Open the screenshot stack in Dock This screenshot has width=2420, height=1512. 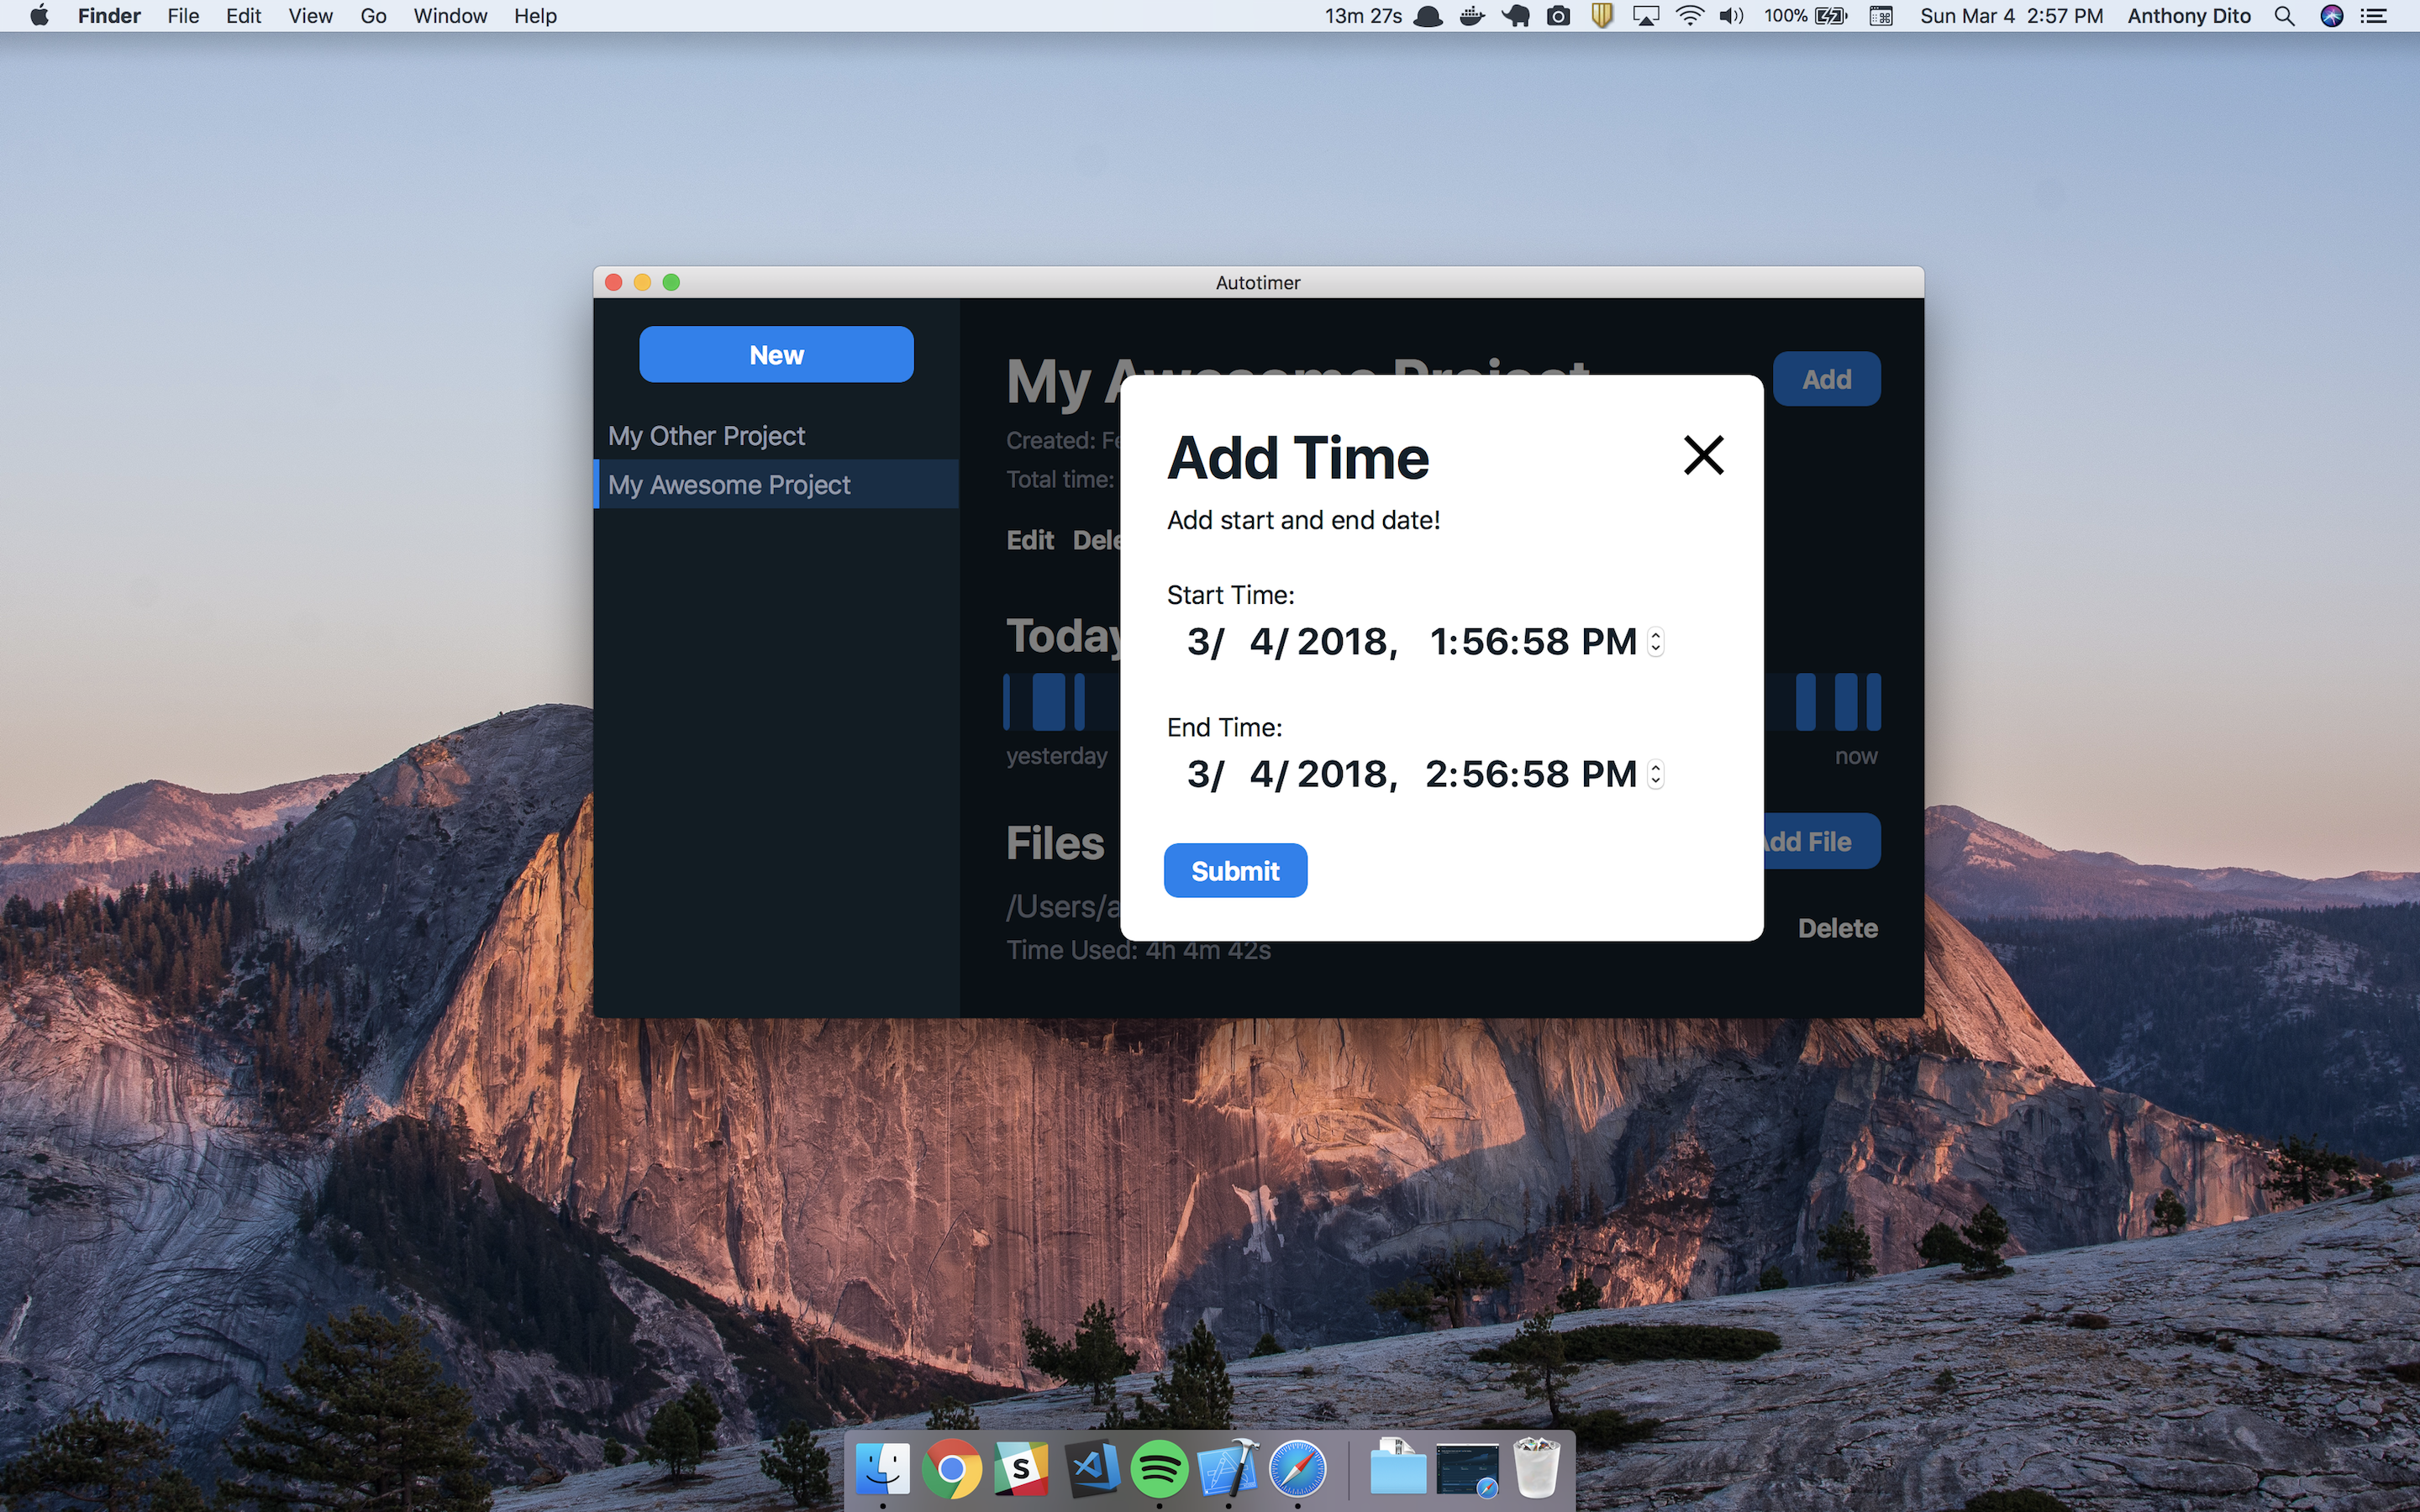1467,1470
